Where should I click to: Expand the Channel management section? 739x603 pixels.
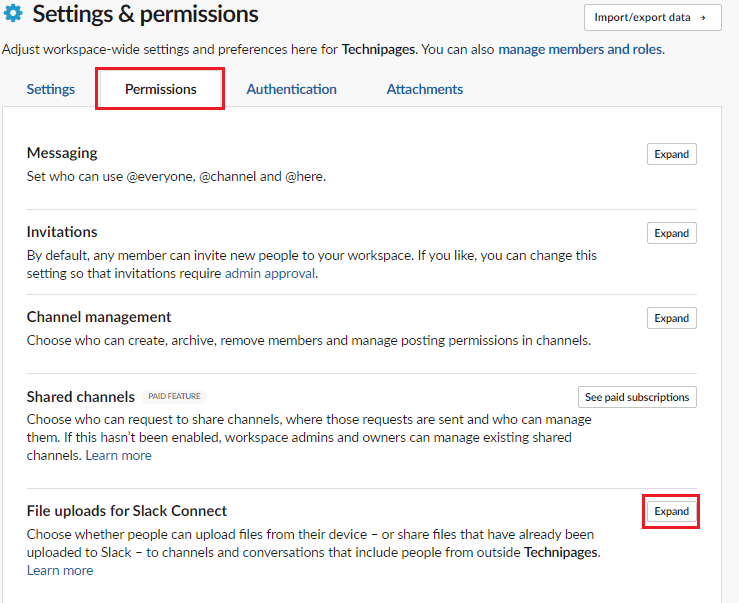[x=672, y=318]
